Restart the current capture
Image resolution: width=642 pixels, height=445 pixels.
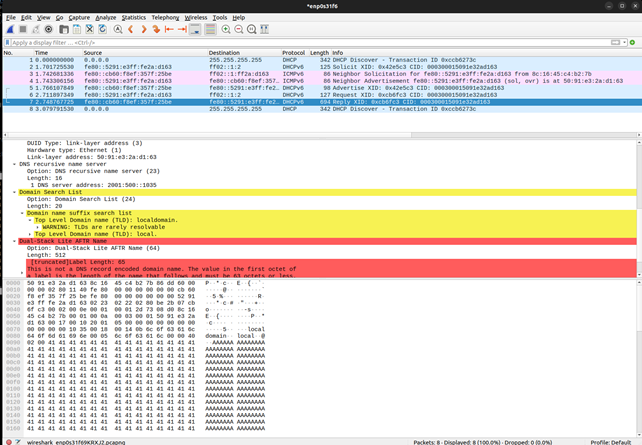(x=36, y=29)
